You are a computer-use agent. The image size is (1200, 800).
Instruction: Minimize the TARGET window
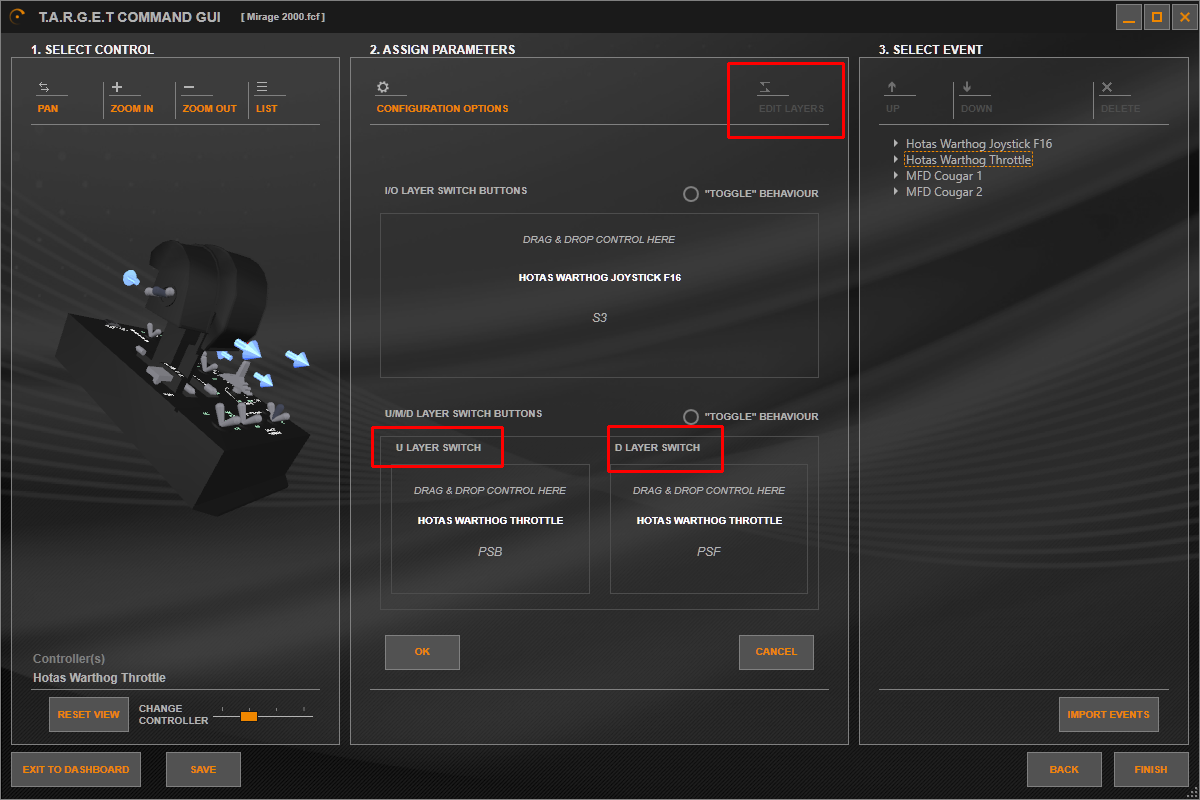[1129, 17]
